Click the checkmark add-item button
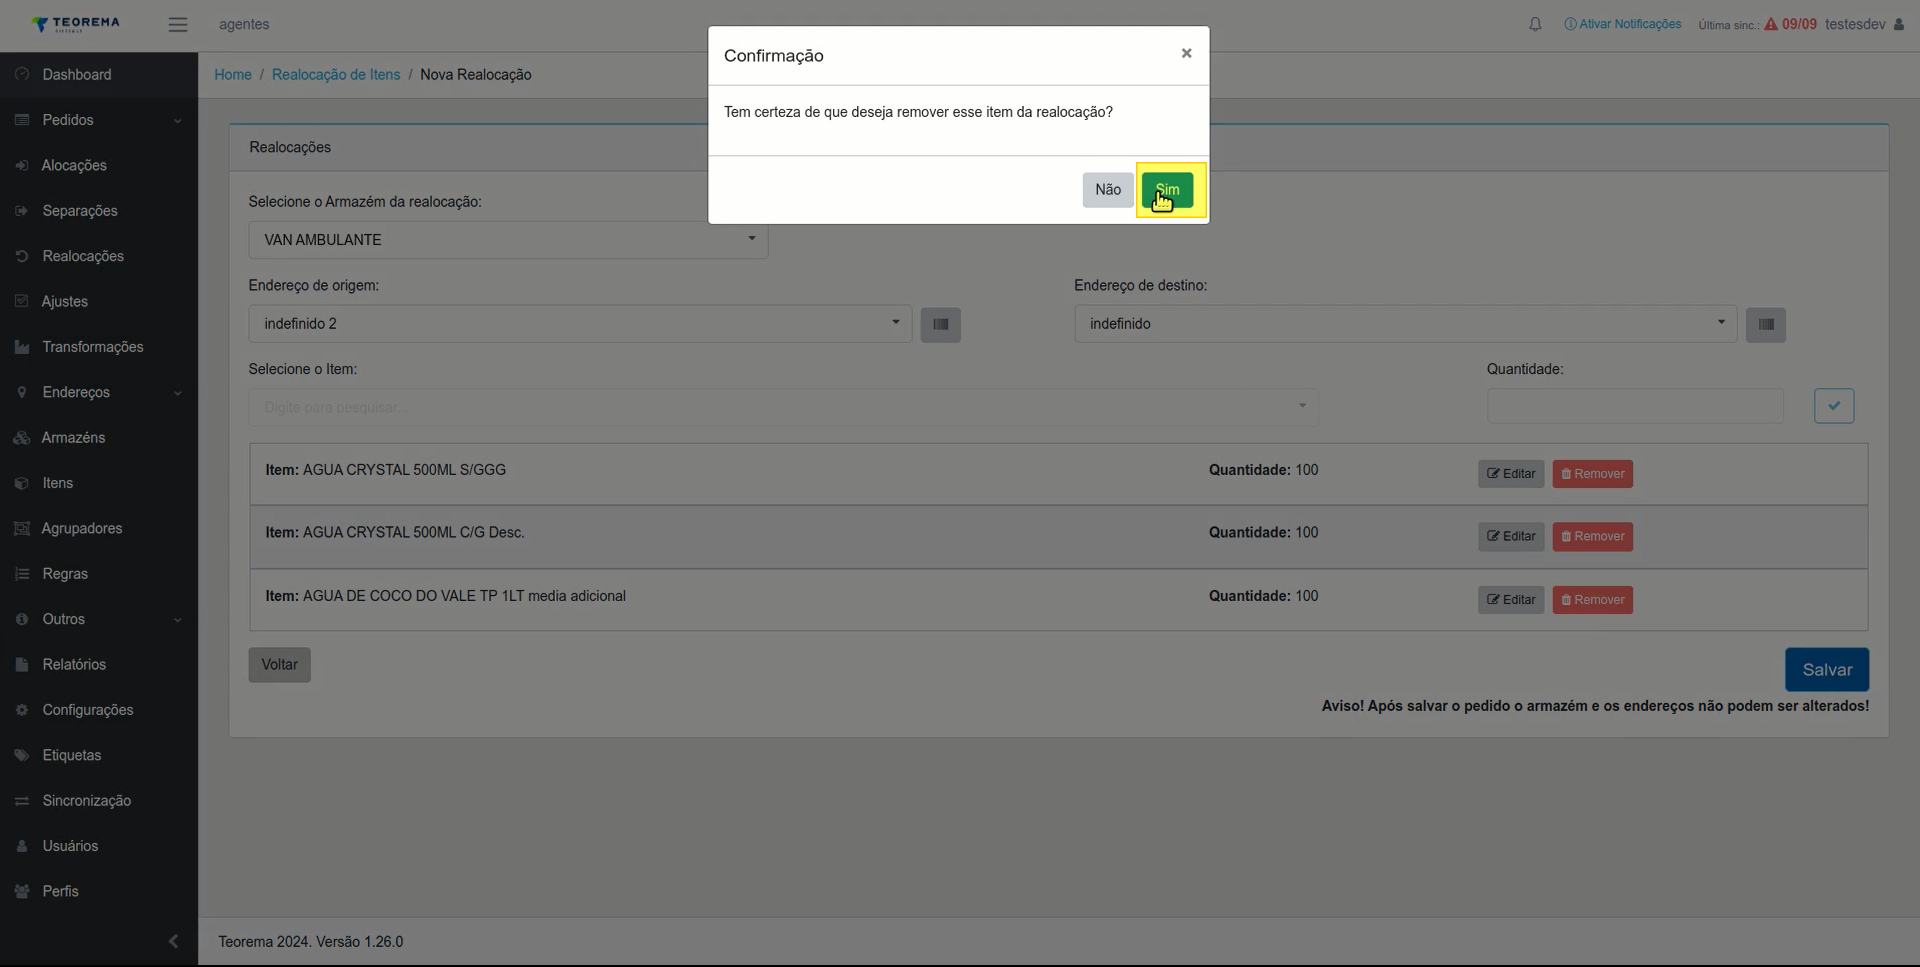This screenshot has height=967, width=1920. point(1834,406)
